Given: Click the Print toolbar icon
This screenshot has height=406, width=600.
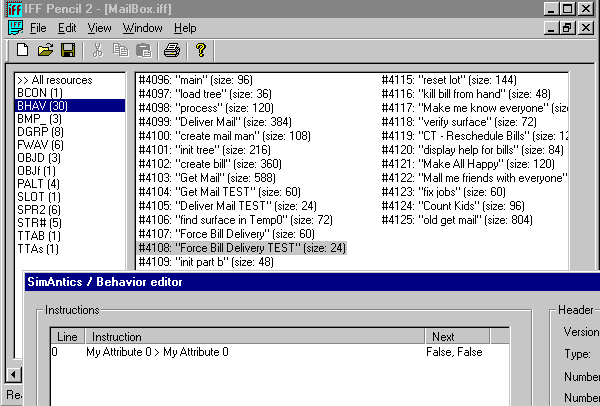Looking at the screenshot, I should pos(172,49).
